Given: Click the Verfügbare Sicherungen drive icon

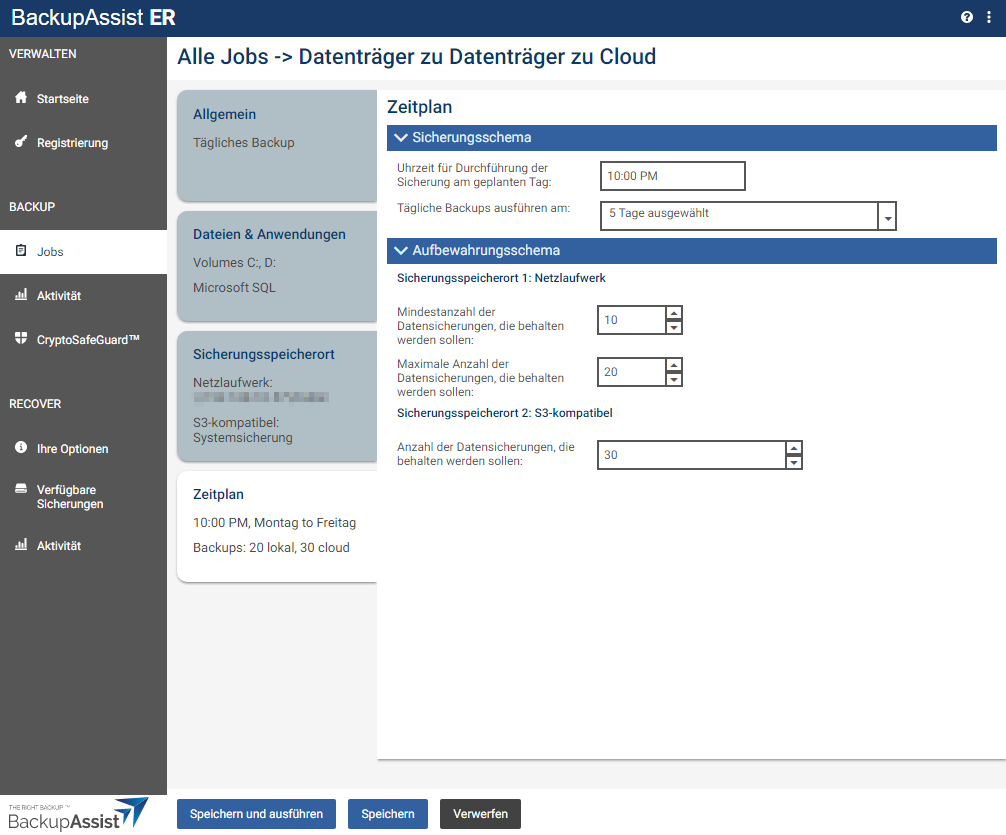Looking at the screenshot, I should pos(21,490).
